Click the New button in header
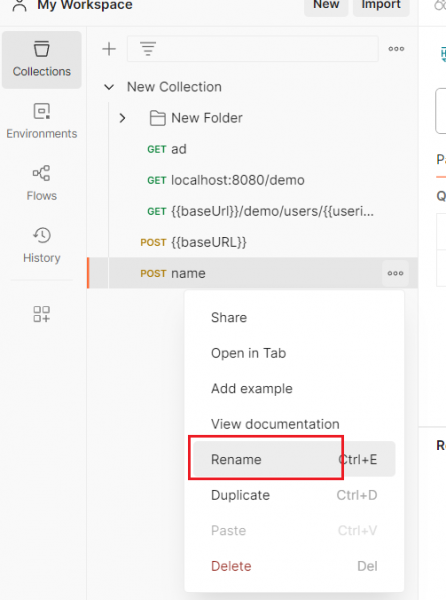The width and height of the screenshot is (446, 600). click(326, 5)
